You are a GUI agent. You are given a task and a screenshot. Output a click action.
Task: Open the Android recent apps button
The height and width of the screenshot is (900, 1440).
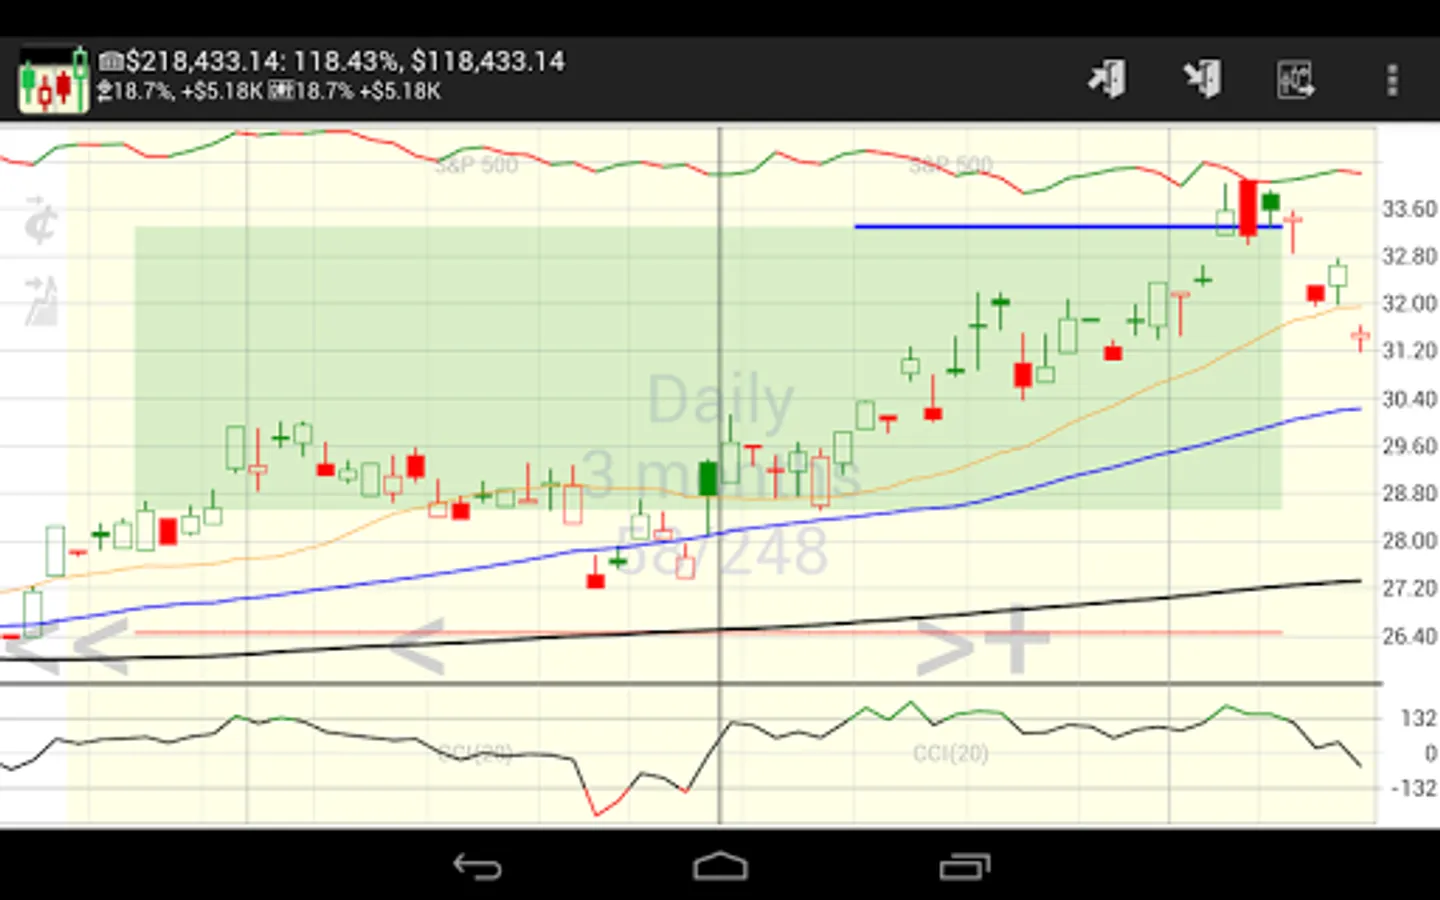(x=964, y=866)
